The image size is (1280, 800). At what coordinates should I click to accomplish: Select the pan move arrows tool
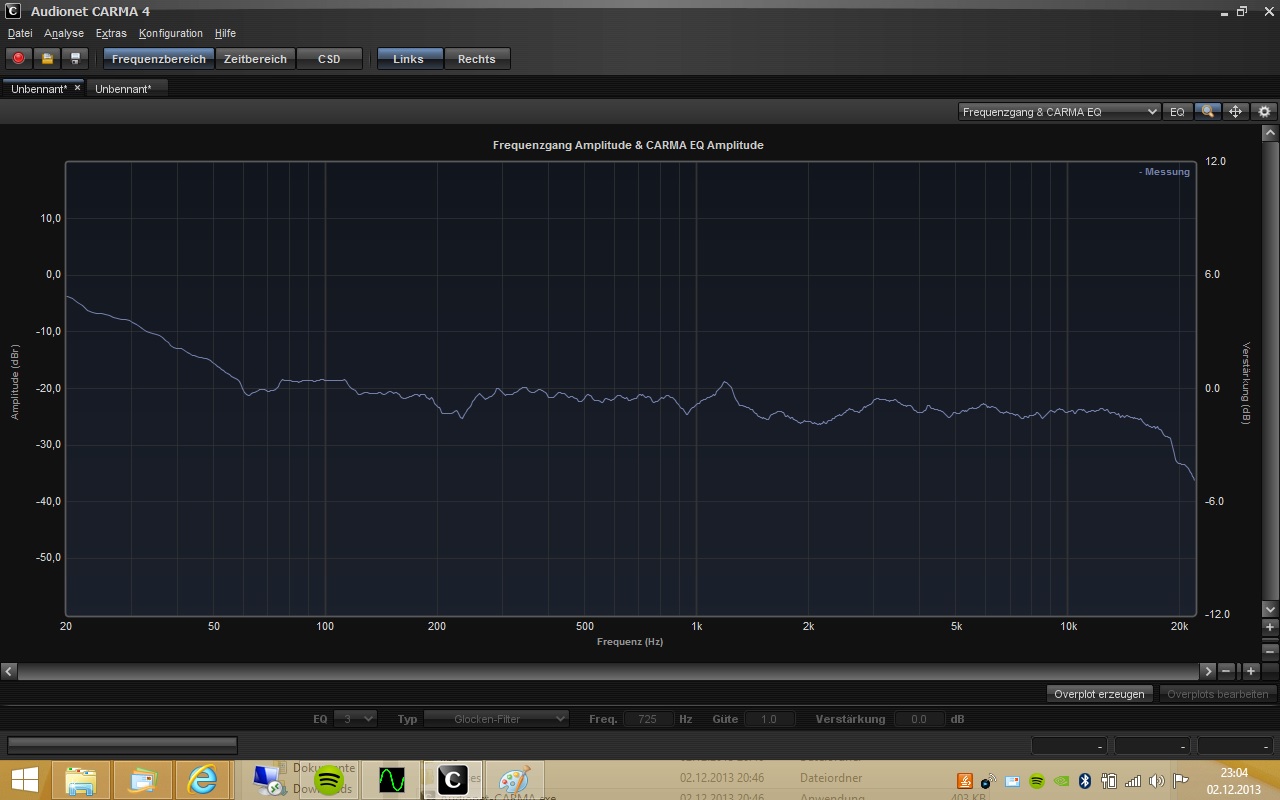(1235, 112)
